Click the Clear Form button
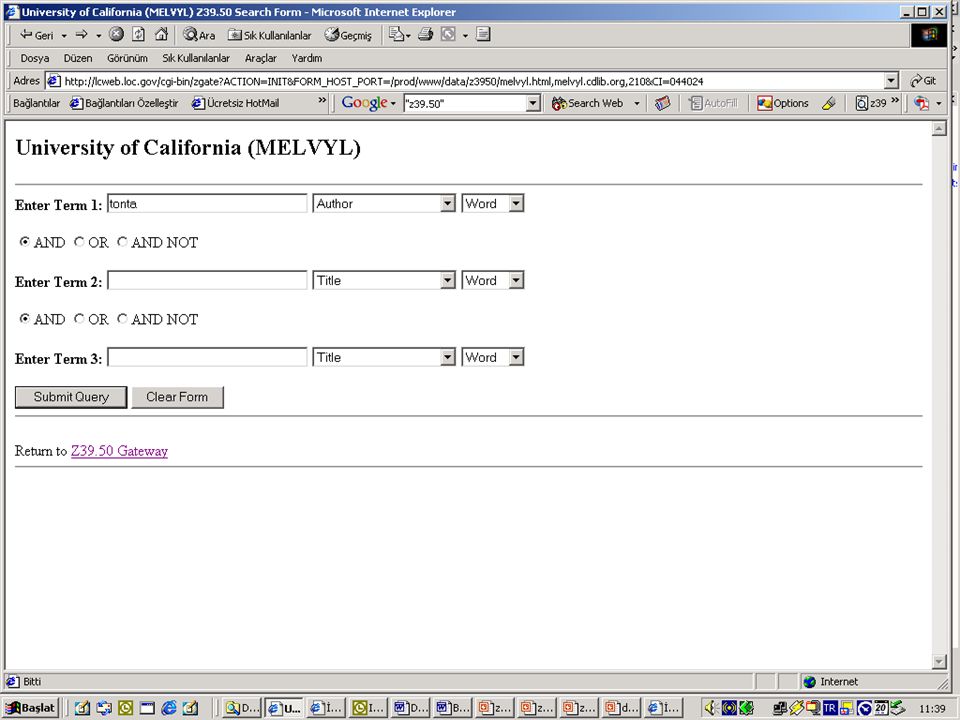960x720 pixels. pos(177,397)
